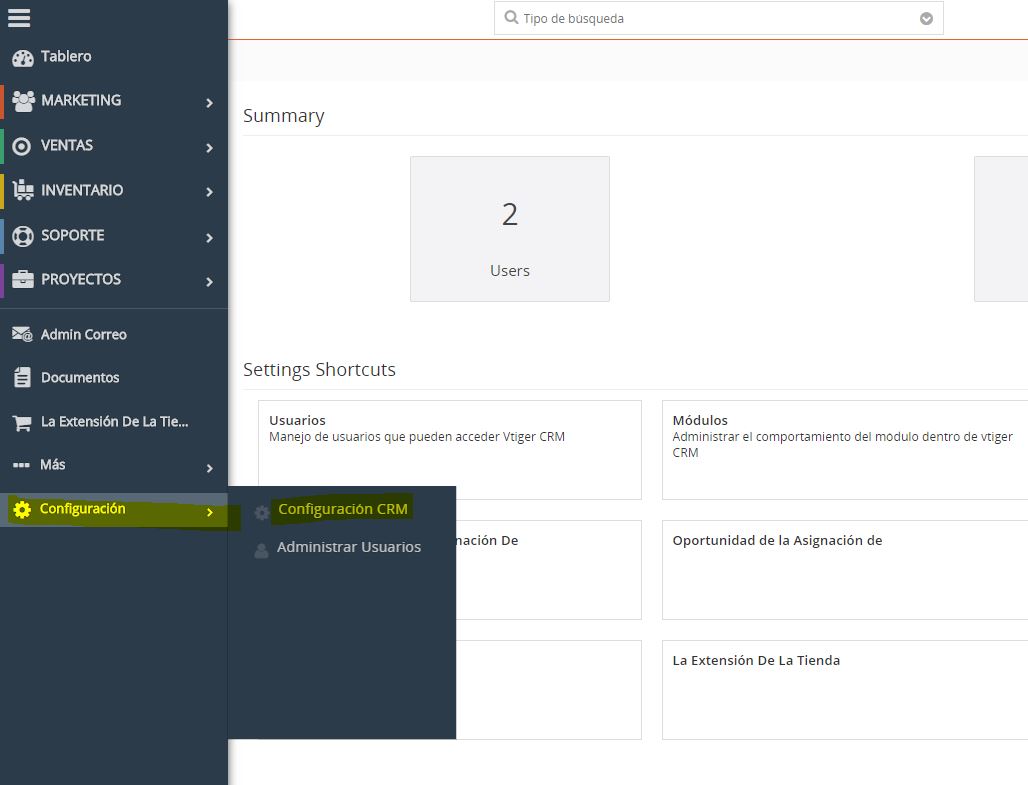Open the Usuarios settings shortcut
The image size is (1028, 785).
(x=450, y=450)
